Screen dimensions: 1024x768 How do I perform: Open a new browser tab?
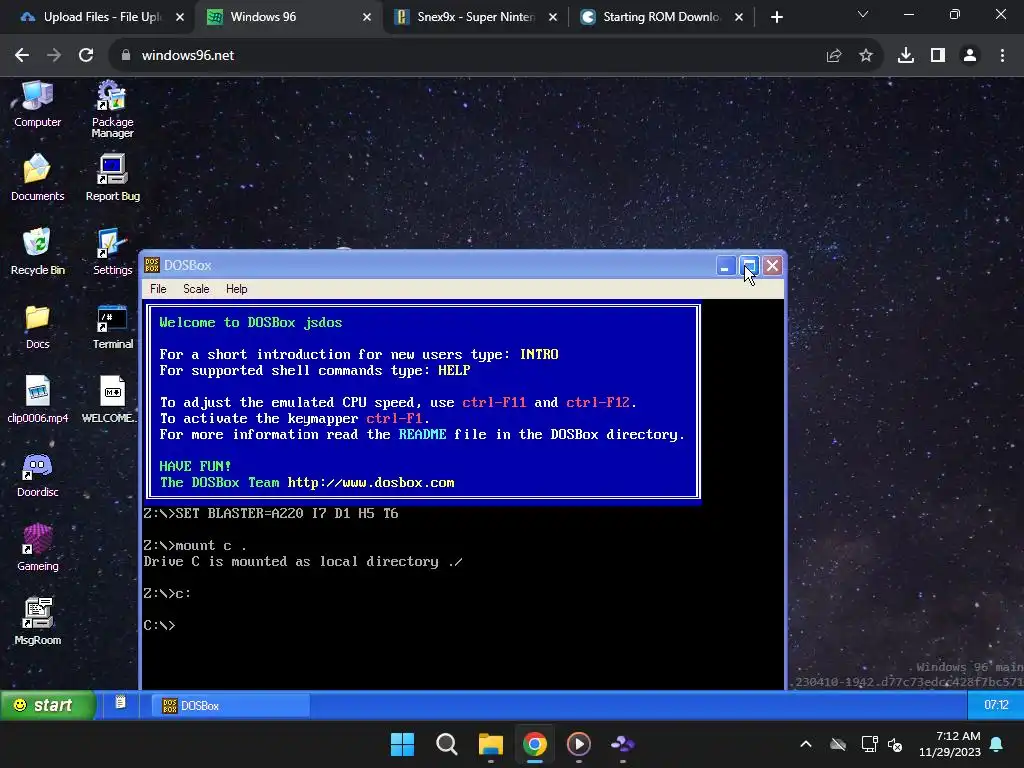[776, 18]
